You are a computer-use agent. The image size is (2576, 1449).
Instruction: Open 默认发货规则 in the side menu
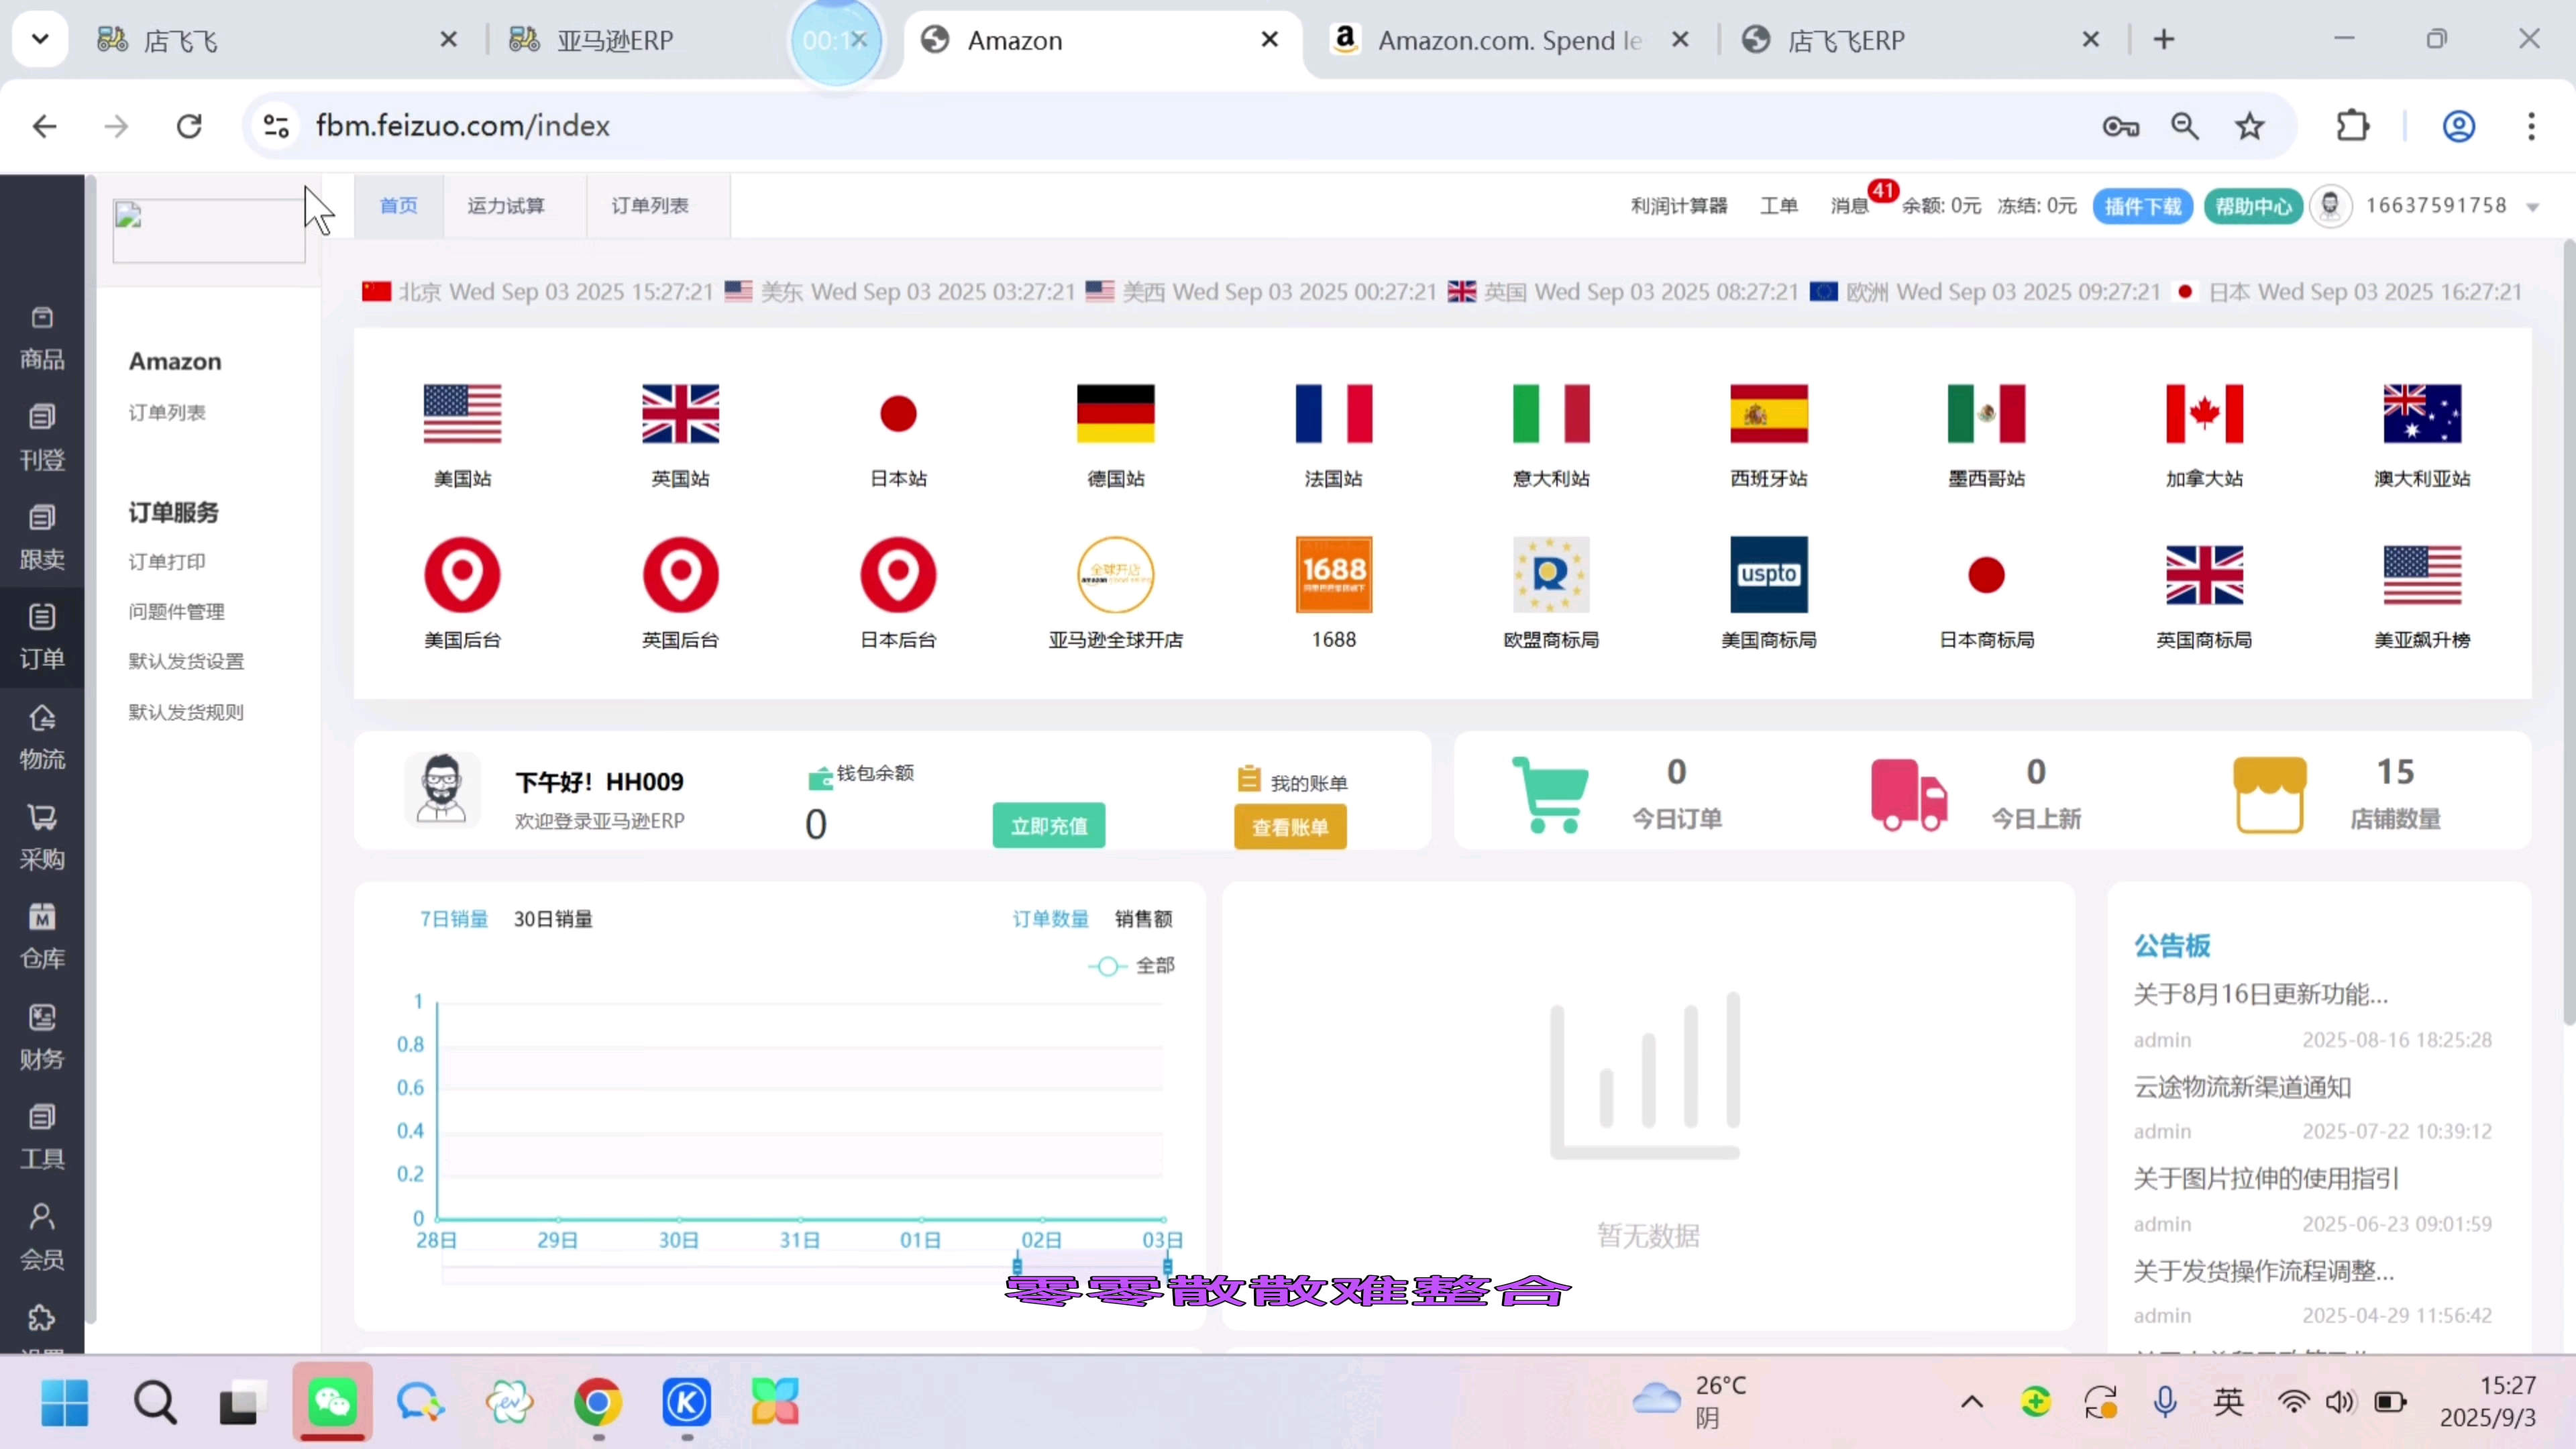click(186, 712)
